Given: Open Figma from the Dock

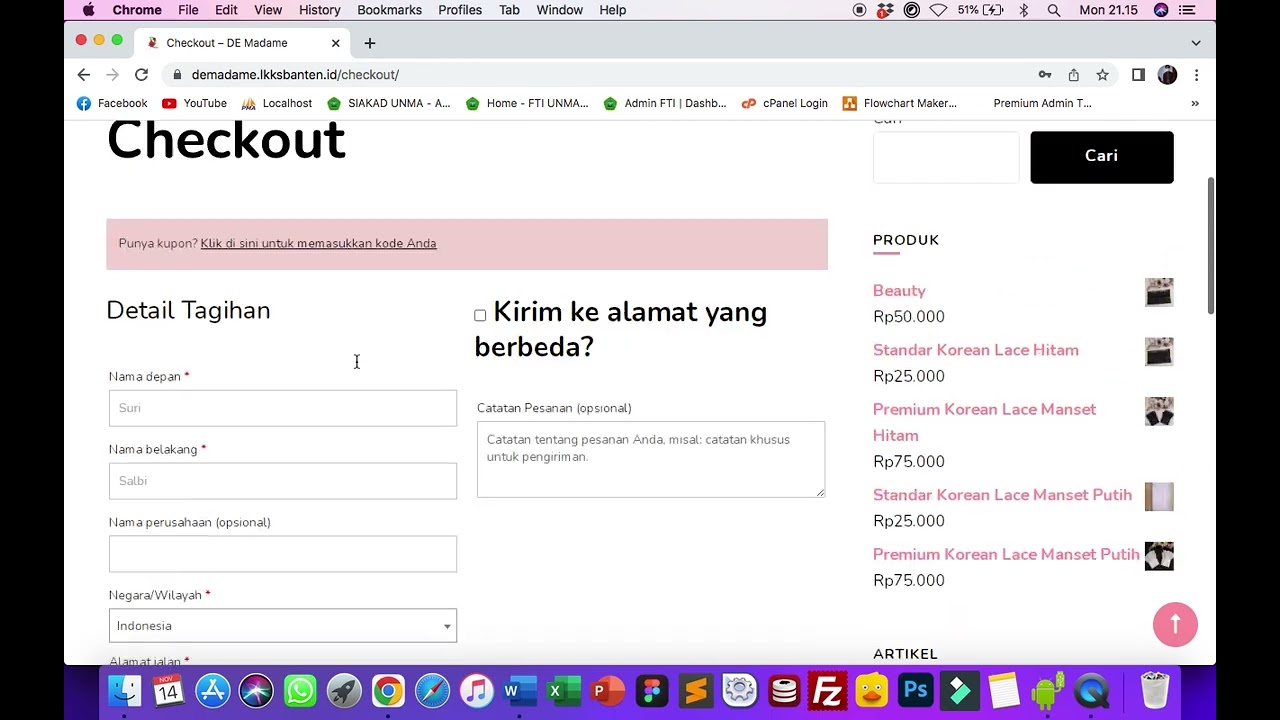Looking at the screenshot, I should (652, 691).
